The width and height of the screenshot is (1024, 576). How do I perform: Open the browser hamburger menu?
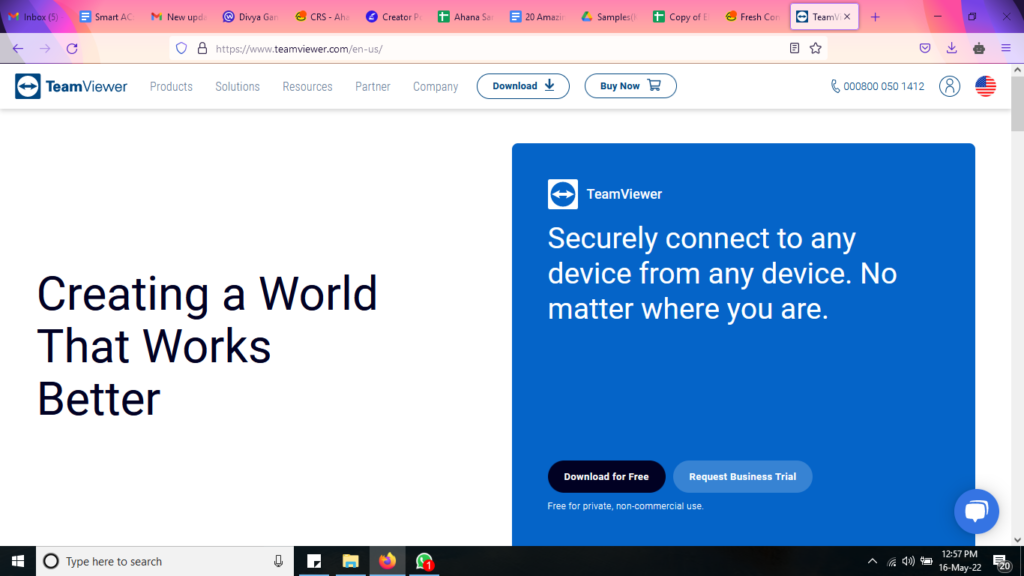tap(1006, 48)
